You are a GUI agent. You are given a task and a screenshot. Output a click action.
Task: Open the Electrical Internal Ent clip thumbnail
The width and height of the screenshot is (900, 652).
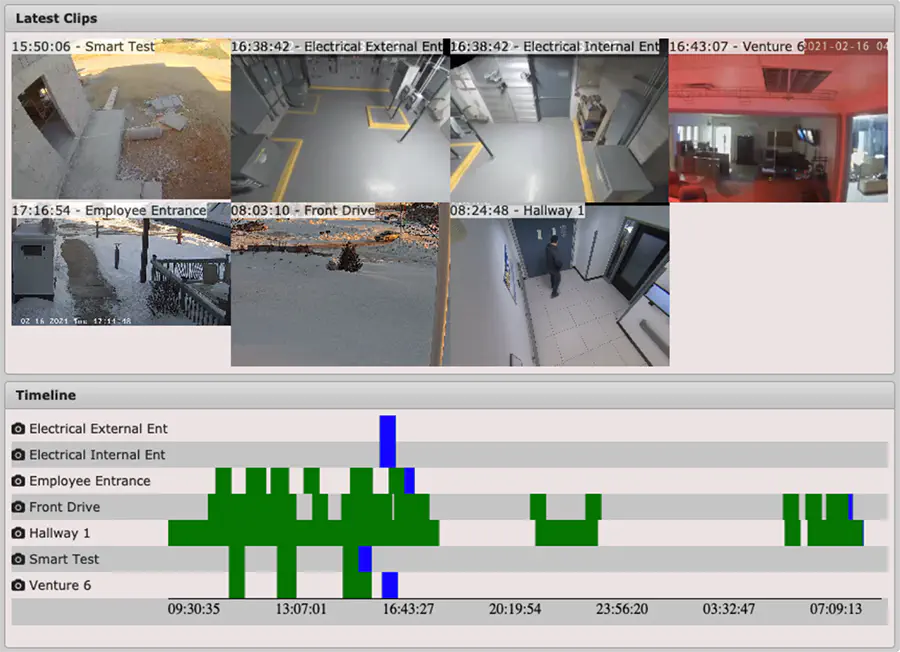click(x=560, y=121)
